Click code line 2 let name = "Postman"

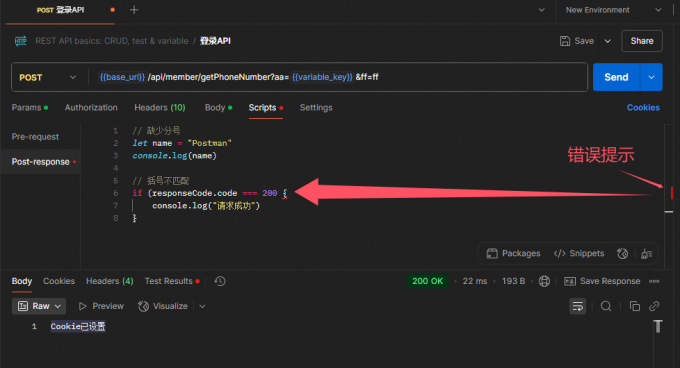coord(182,143)
